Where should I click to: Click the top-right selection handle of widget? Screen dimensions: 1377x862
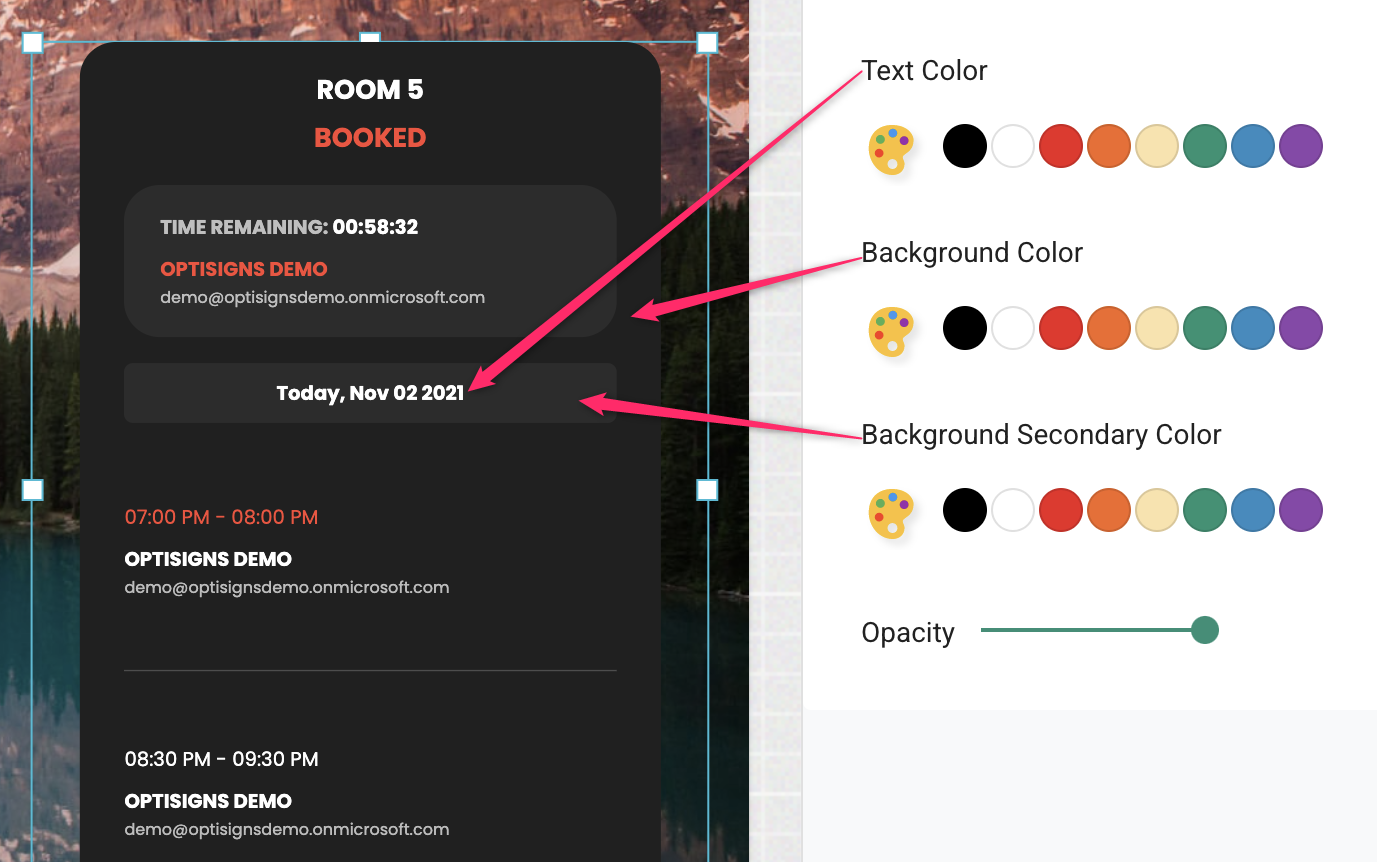[707, 42]
